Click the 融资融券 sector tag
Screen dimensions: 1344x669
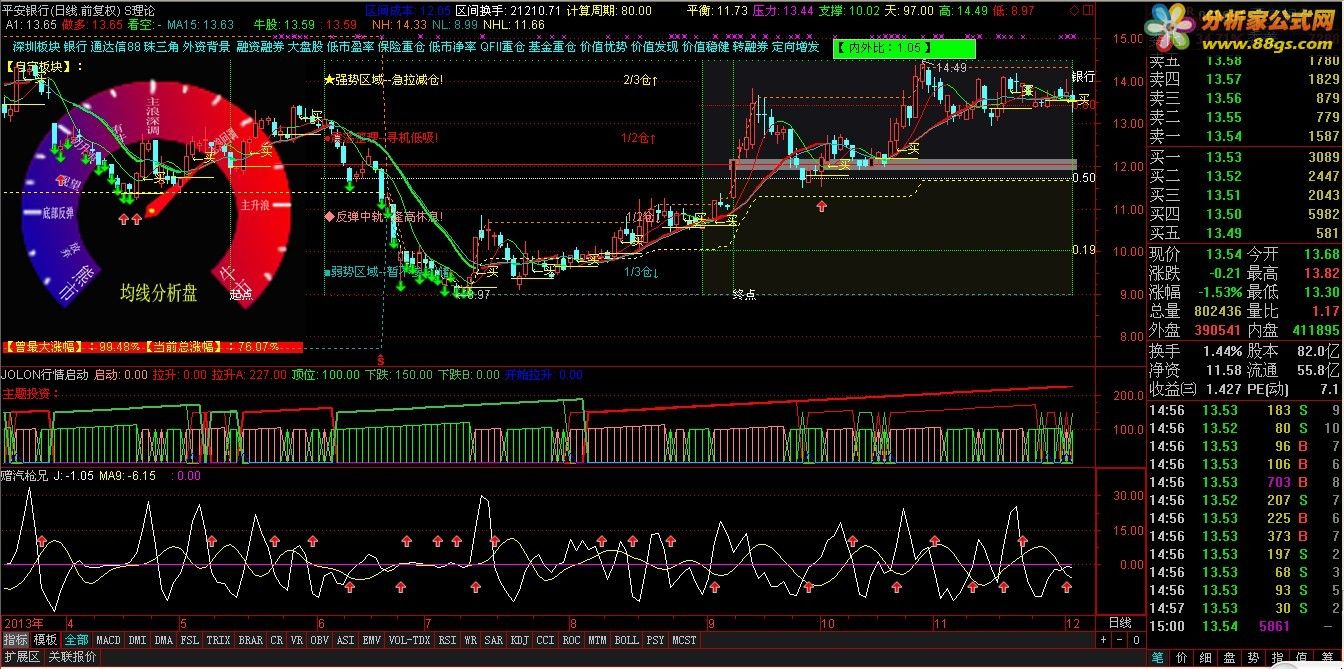click(260, 47)
